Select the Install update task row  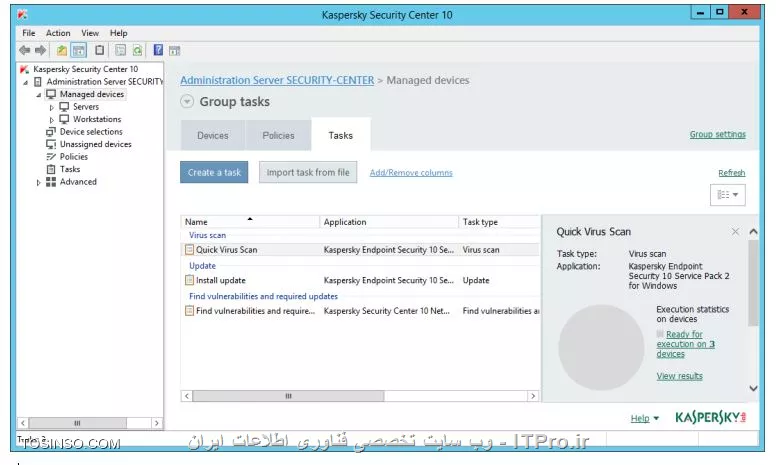[x=360, y=280]
